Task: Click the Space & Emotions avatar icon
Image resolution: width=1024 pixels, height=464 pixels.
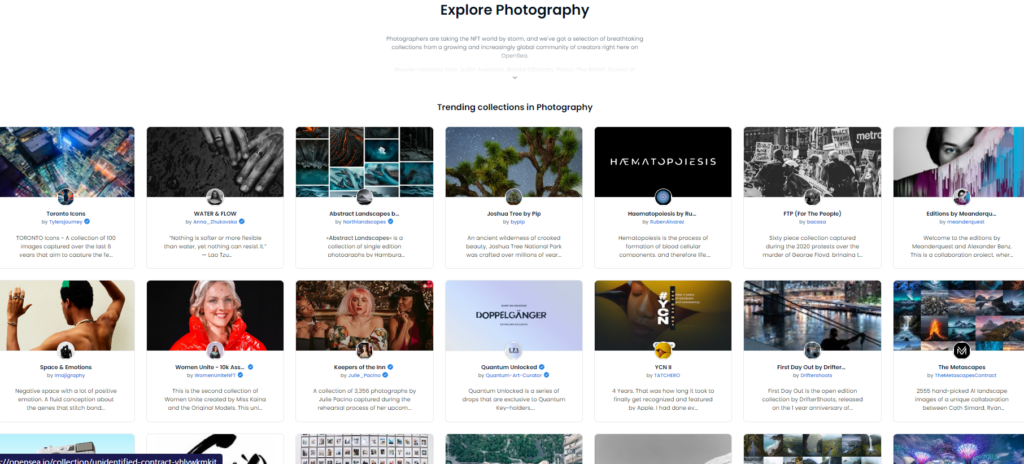Action: [x=65, y=350]
